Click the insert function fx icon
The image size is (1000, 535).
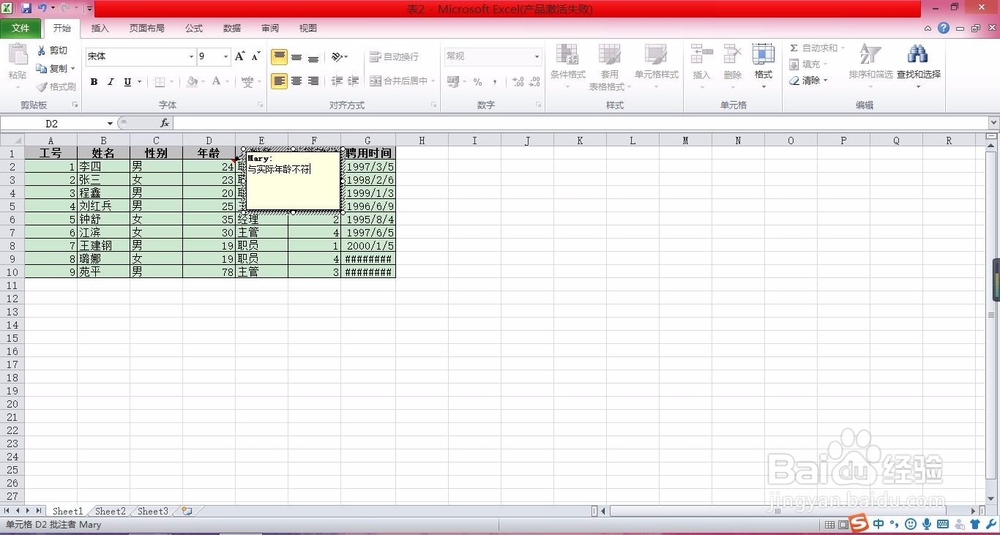click(x=165, y=123)
